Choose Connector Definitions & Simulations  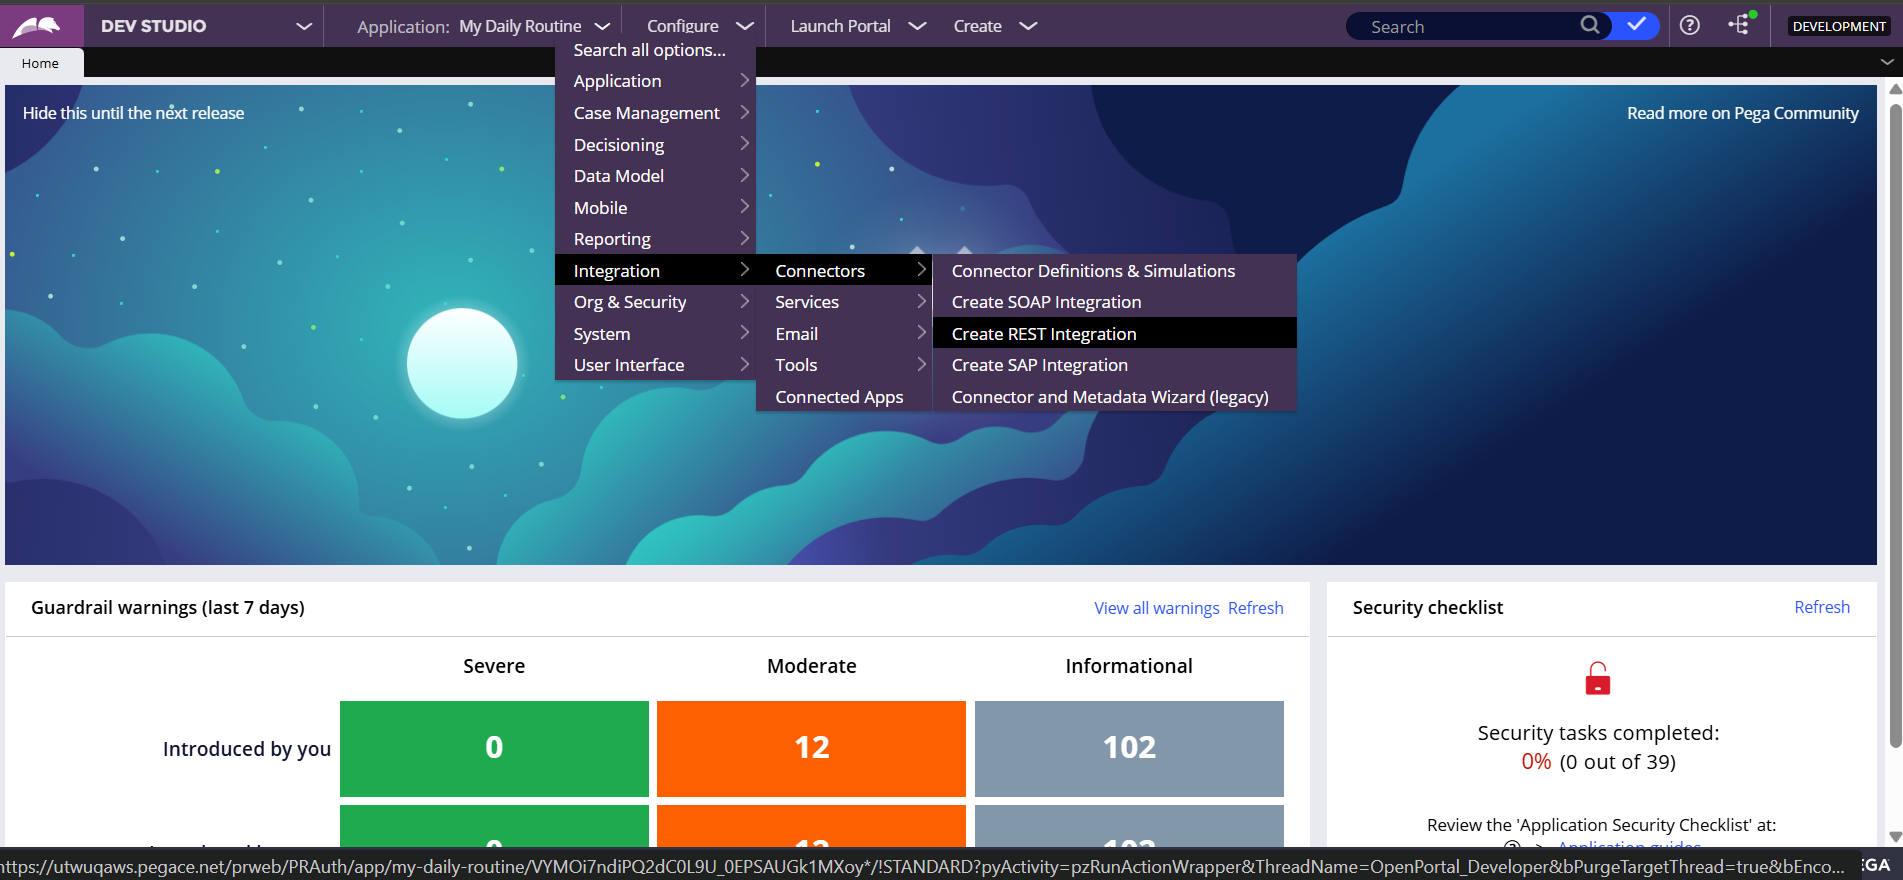click(1092, 271)
